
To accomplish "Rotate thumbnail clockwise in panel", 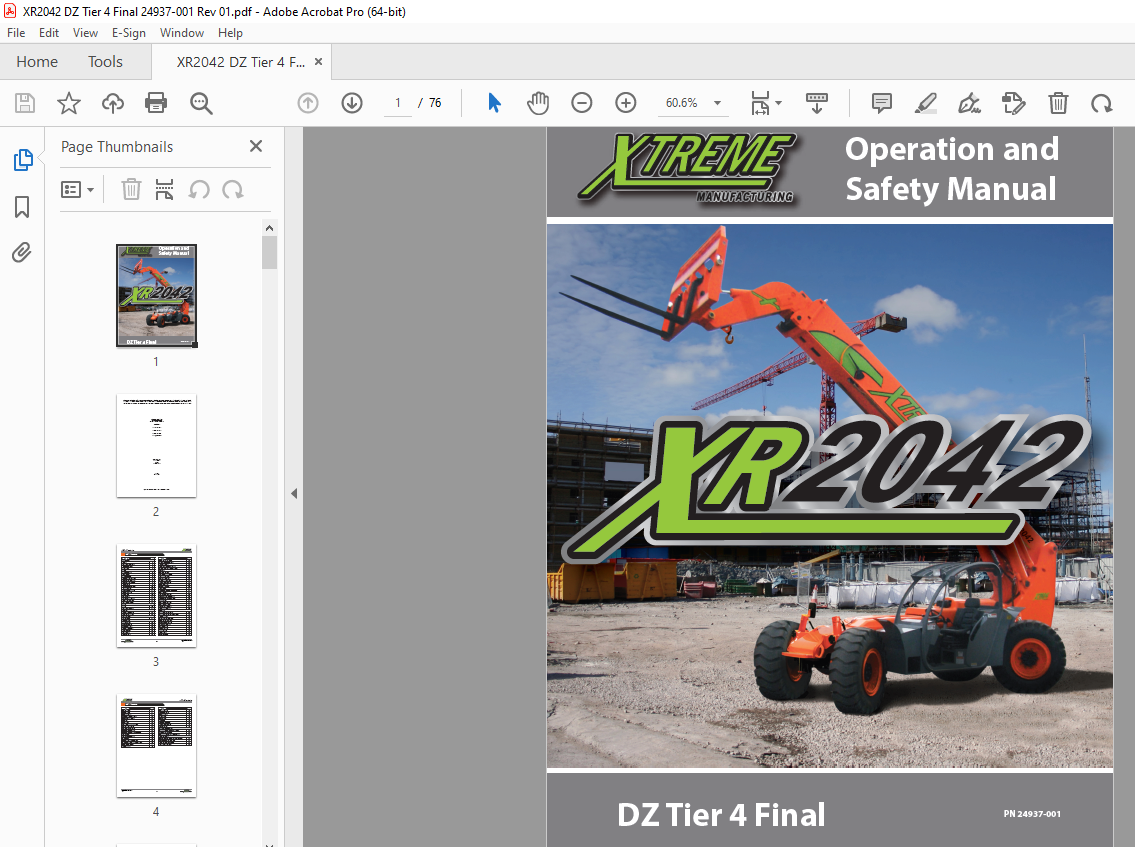I will coord(233,190).
